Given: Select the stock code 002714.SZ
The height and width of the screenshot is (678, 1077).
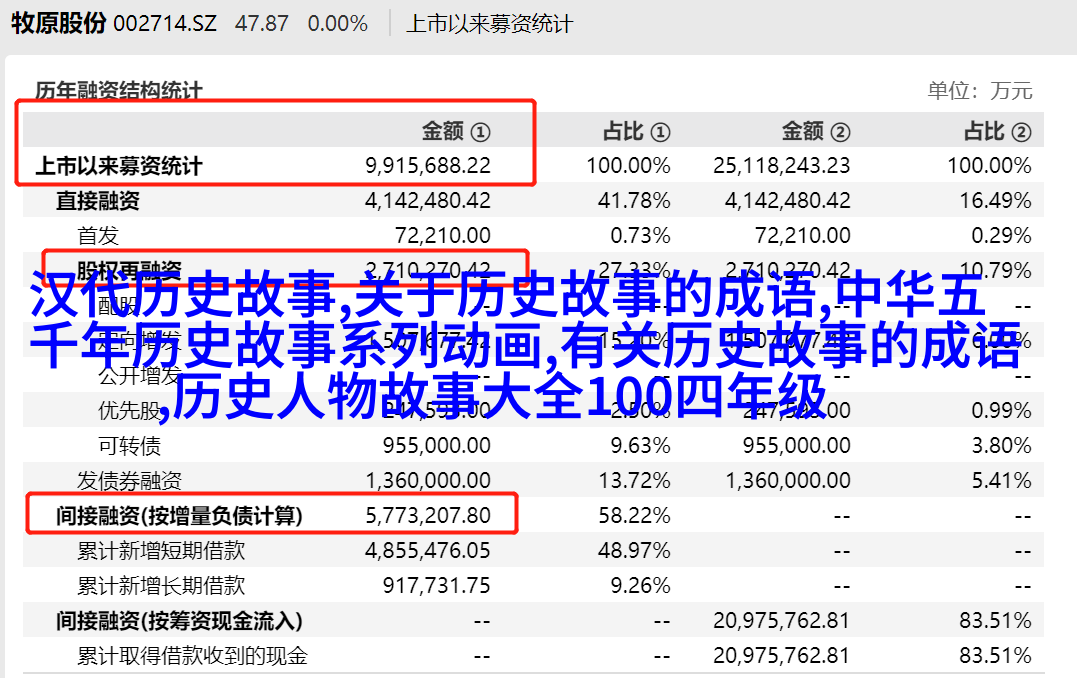Looking at the screenshot, I should point(165,24).
